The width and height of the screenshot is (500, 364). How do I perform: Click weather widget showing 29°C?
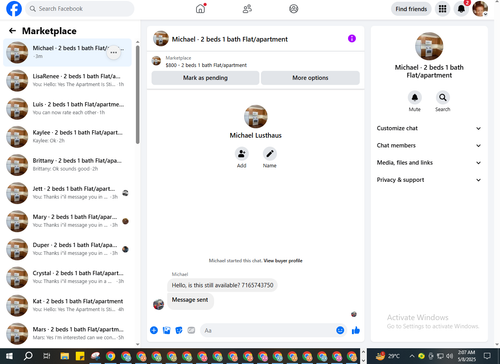pos(388,356)
